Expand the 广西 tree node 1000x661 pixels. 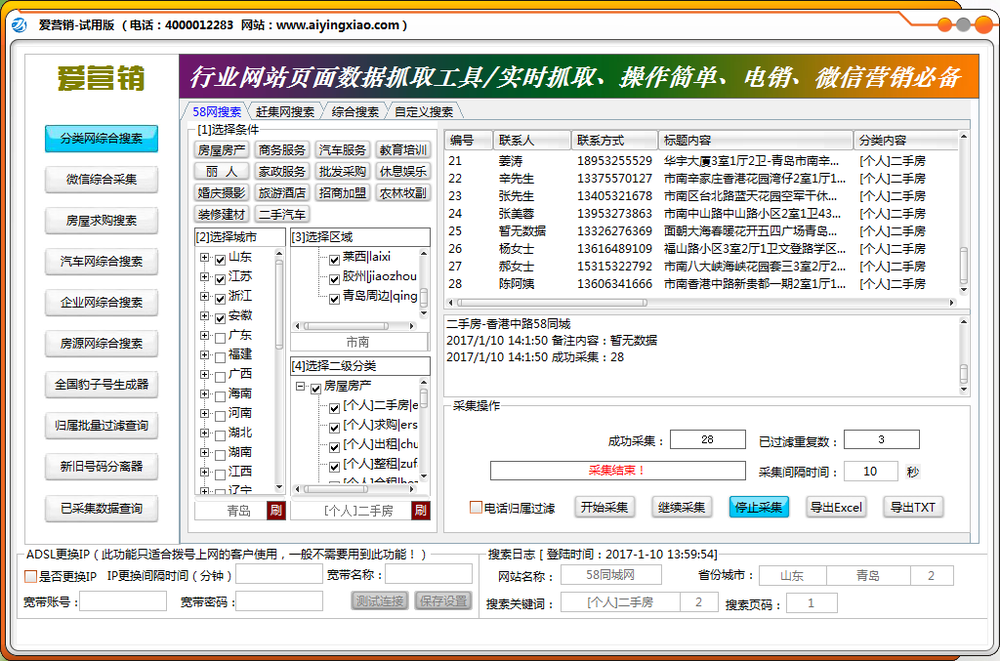coord(204,375)
